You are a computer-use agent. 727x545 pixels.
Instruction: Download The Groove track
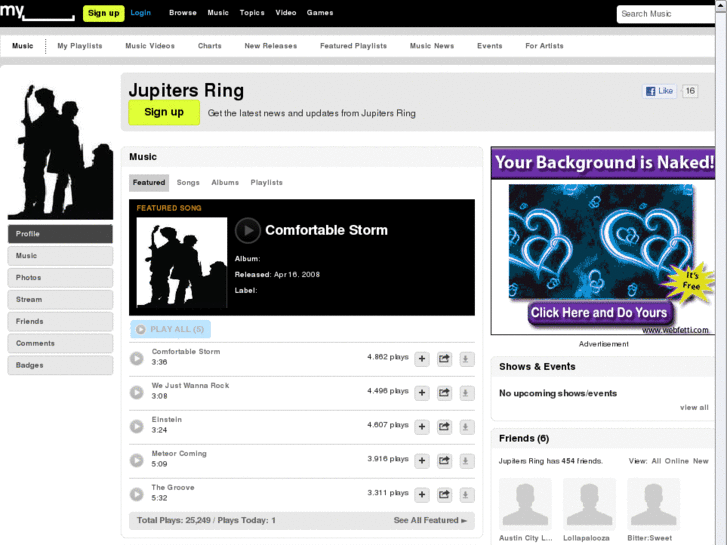(466, 495)
